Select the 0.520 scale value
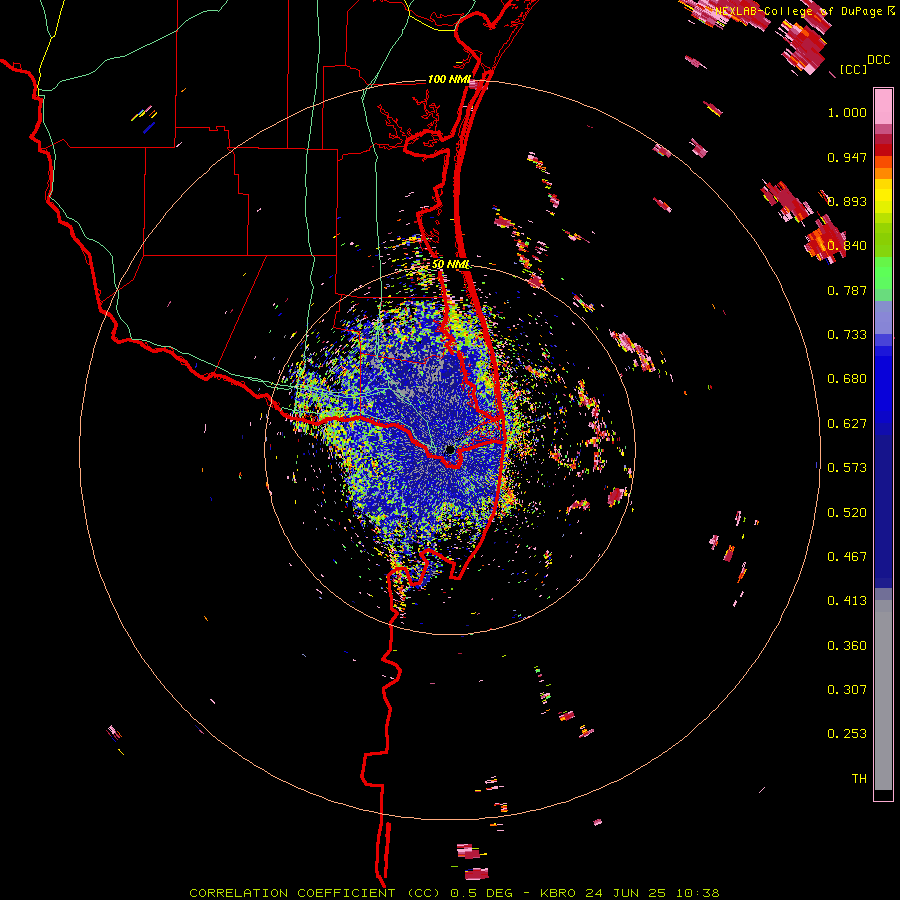 pyautogui.click(x=847, y=513)
